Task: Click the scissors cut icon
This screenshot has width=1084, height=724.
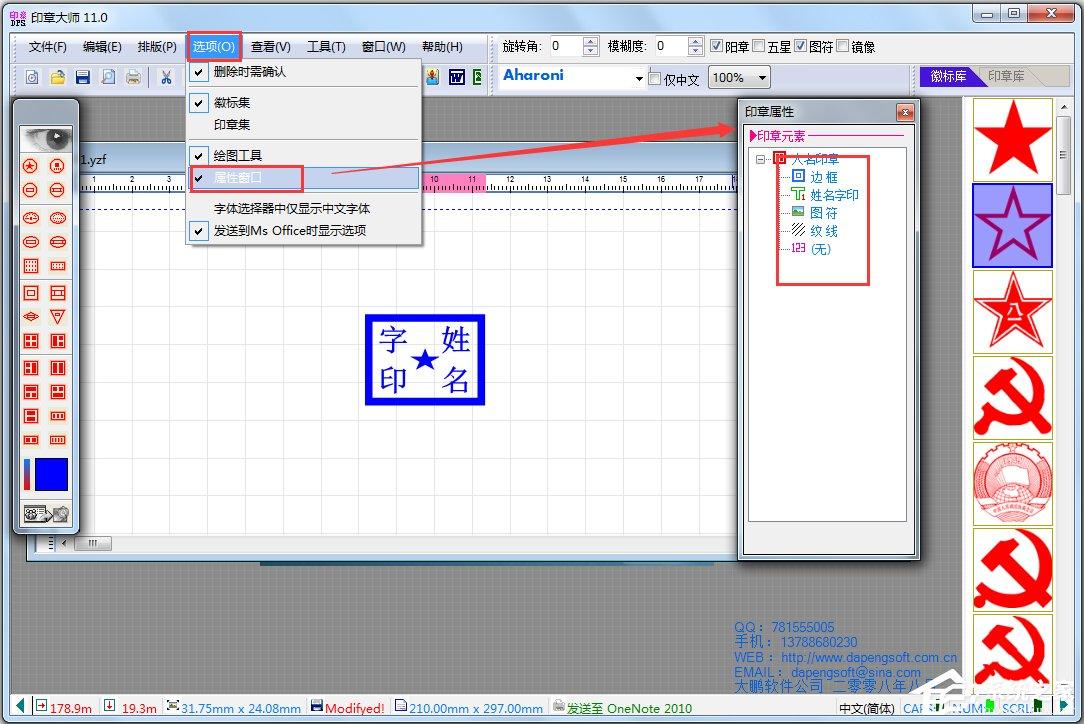Action: [x=166, y=77]
